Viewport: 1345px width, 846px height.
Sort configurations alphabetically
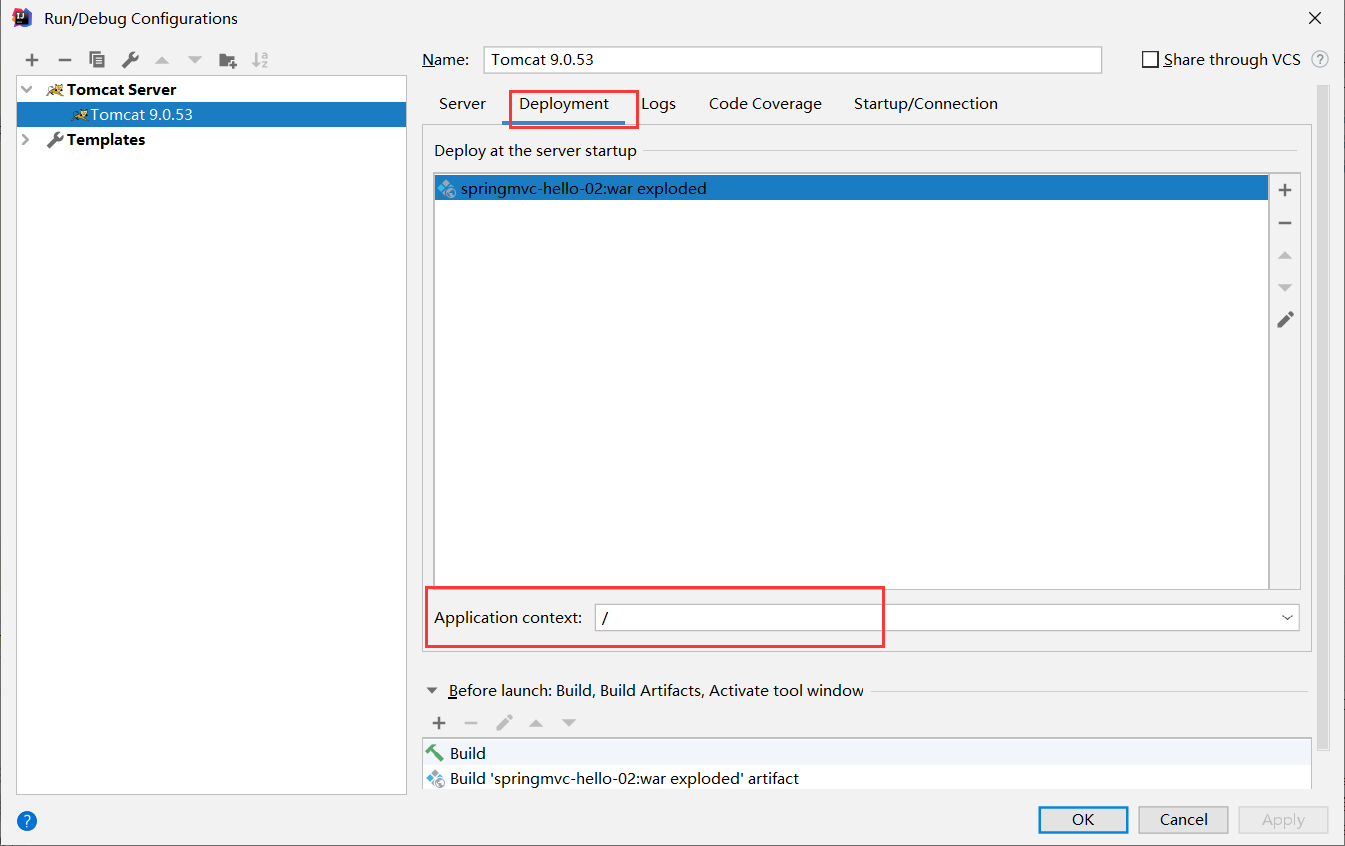260,60
